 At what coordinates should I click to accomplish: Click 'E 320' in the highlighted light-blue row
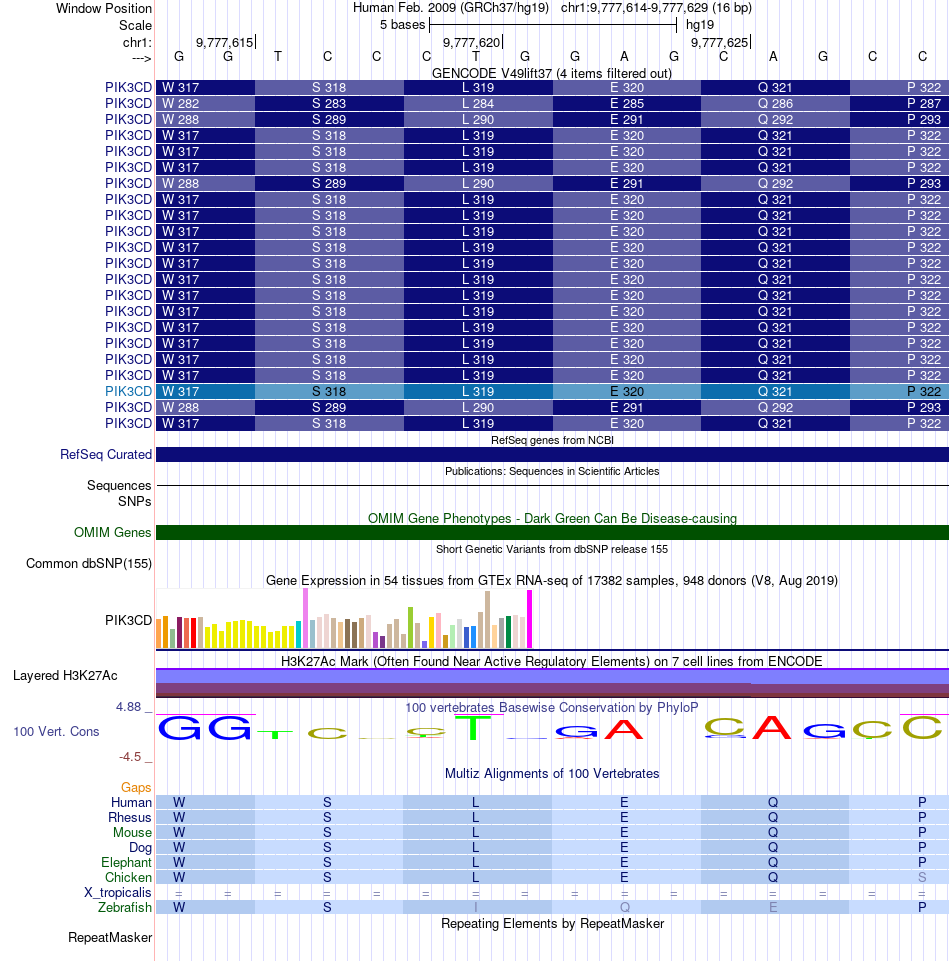tap(626, 391)
